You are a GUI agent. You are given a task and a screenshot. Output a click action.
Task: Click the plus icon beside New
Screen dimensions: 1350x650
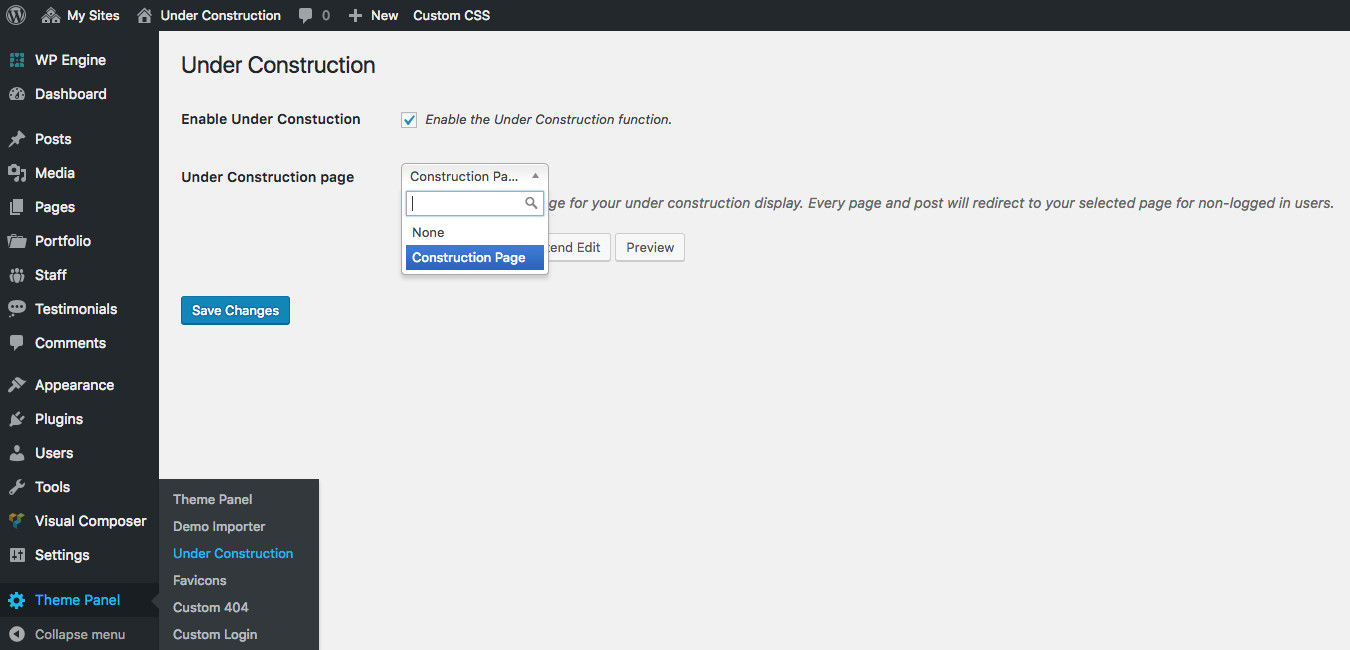354,16
